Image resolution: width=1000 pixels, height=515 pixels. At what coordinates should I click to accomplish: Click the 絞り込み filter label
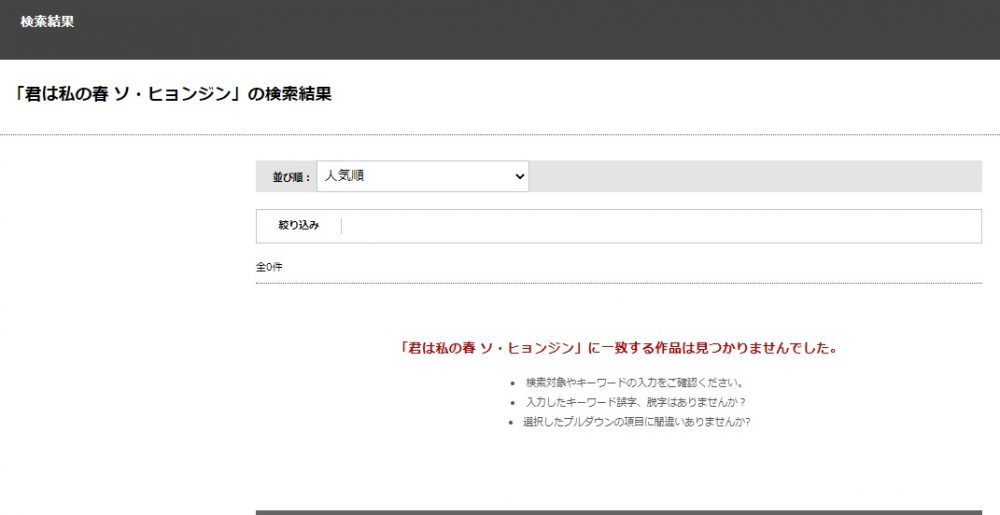click(x=298, y=225)
